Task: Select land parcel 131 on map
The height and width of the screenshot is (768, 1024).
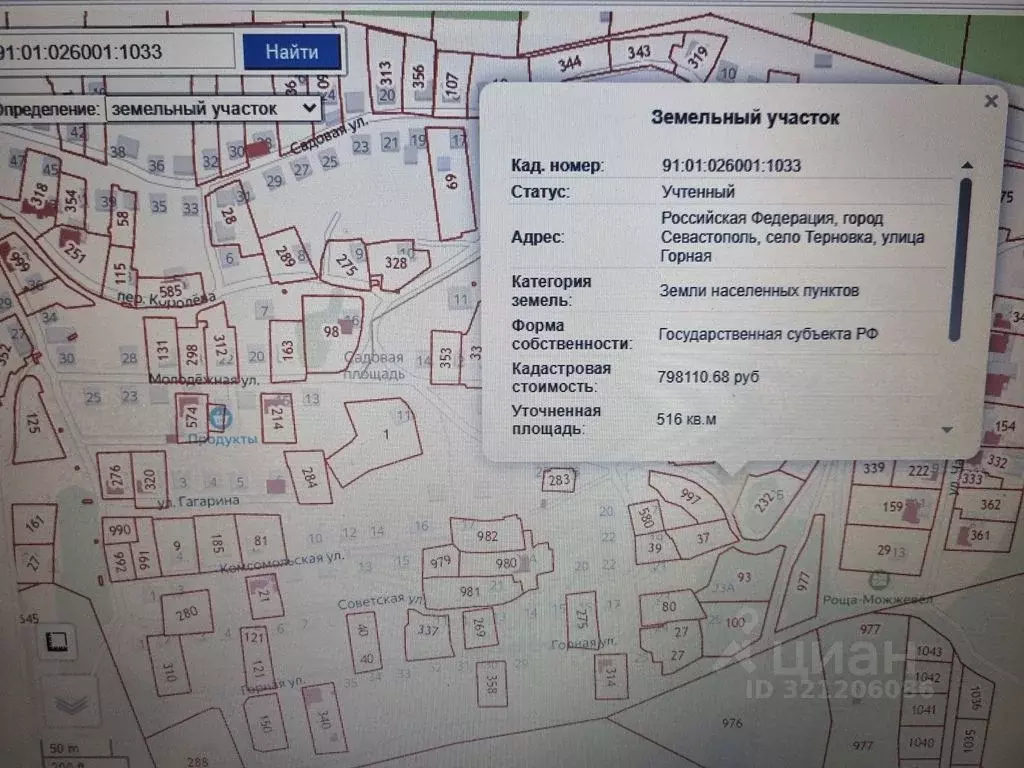Action: [162, 350]
